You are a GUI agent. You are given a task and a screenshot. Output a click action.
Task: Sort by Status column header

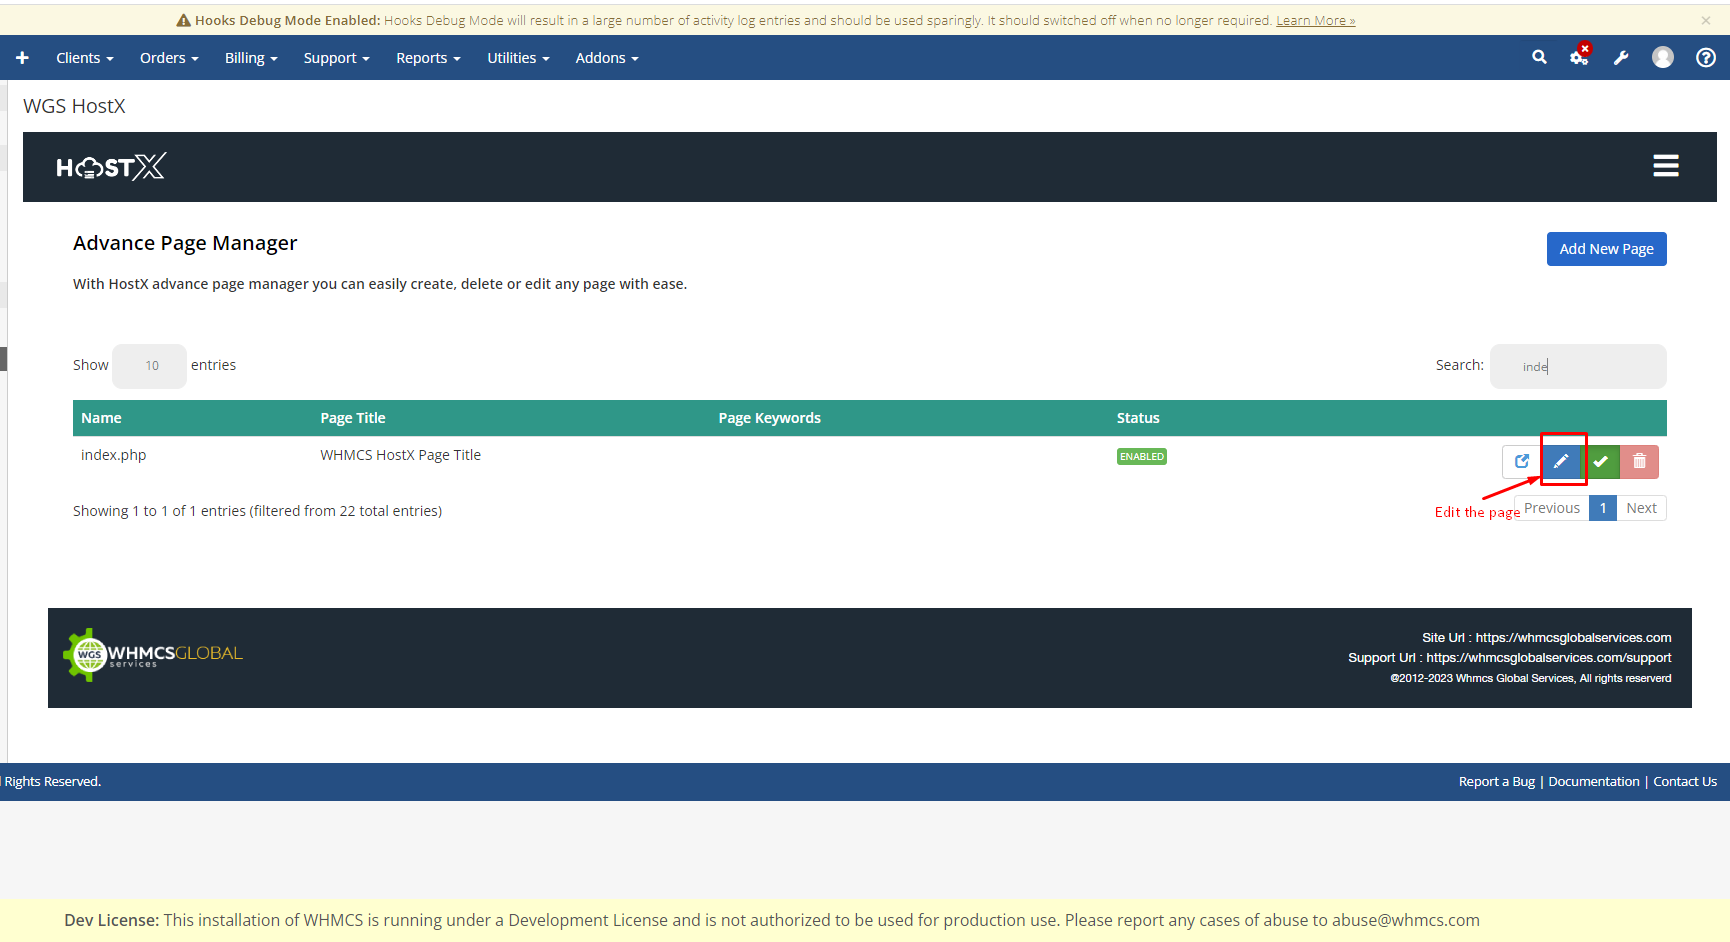click(x=1138, y=418)
